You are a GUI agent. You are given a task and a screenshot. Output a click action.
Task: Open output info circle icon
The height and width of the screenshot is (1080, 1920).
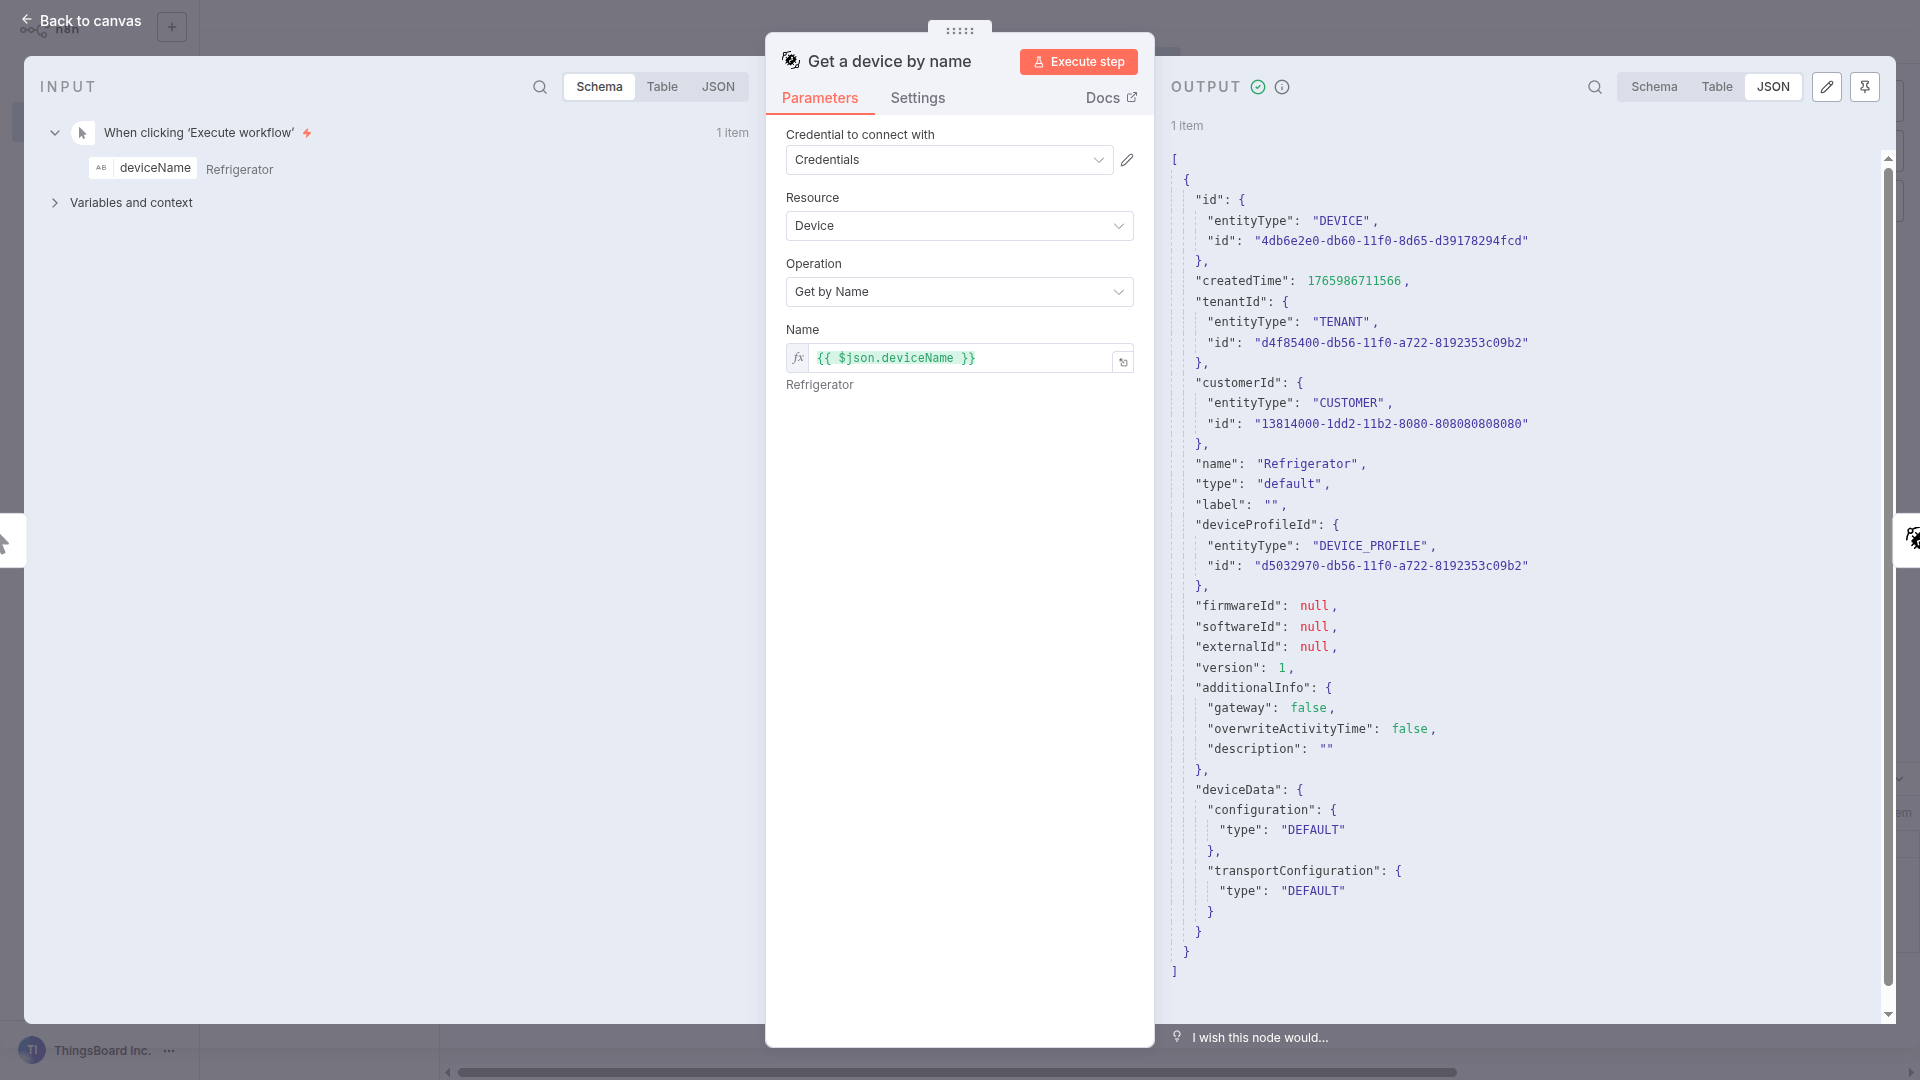pos(1282,87)
